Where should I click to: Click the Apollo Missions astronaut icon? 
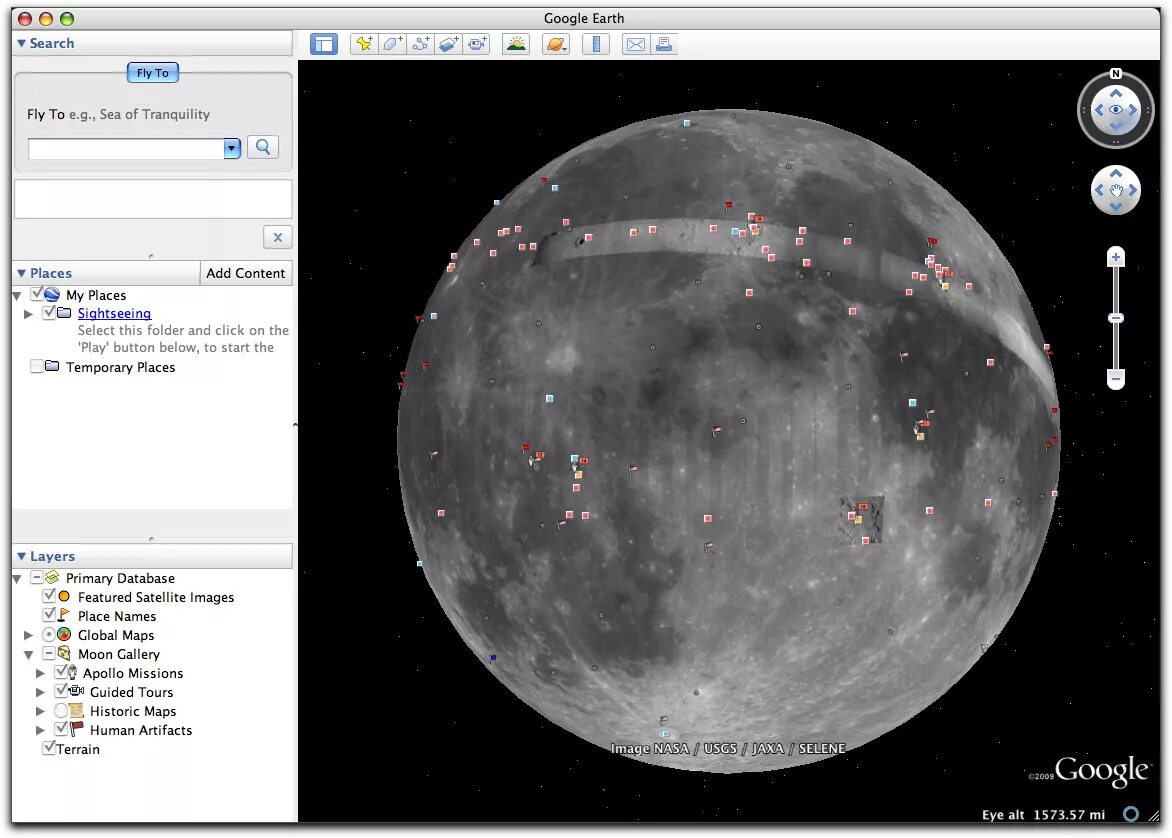72,672
